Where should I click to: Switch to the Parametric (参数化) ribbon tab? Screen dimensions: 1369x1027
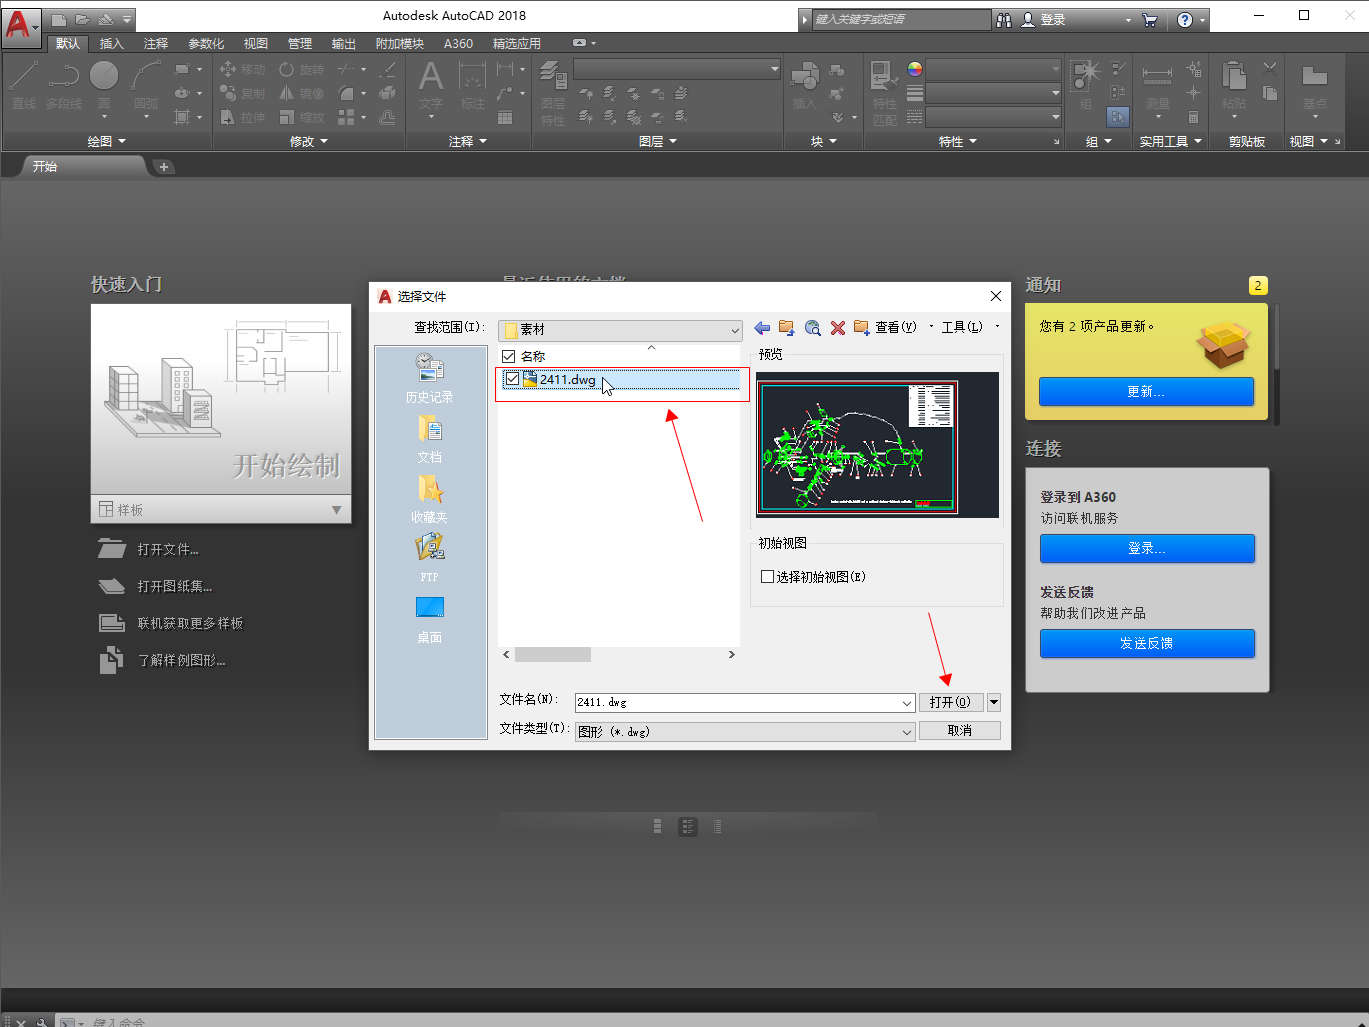[x=206, y=43]
